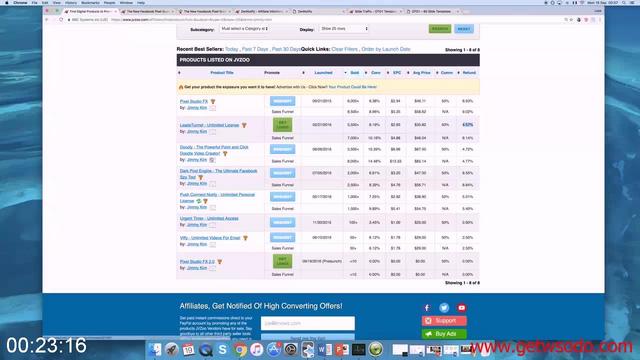This screenshot has width=640, height=360.
Task: Click the trophy icon beside Dark Post Engine
Action: point(200,178)
